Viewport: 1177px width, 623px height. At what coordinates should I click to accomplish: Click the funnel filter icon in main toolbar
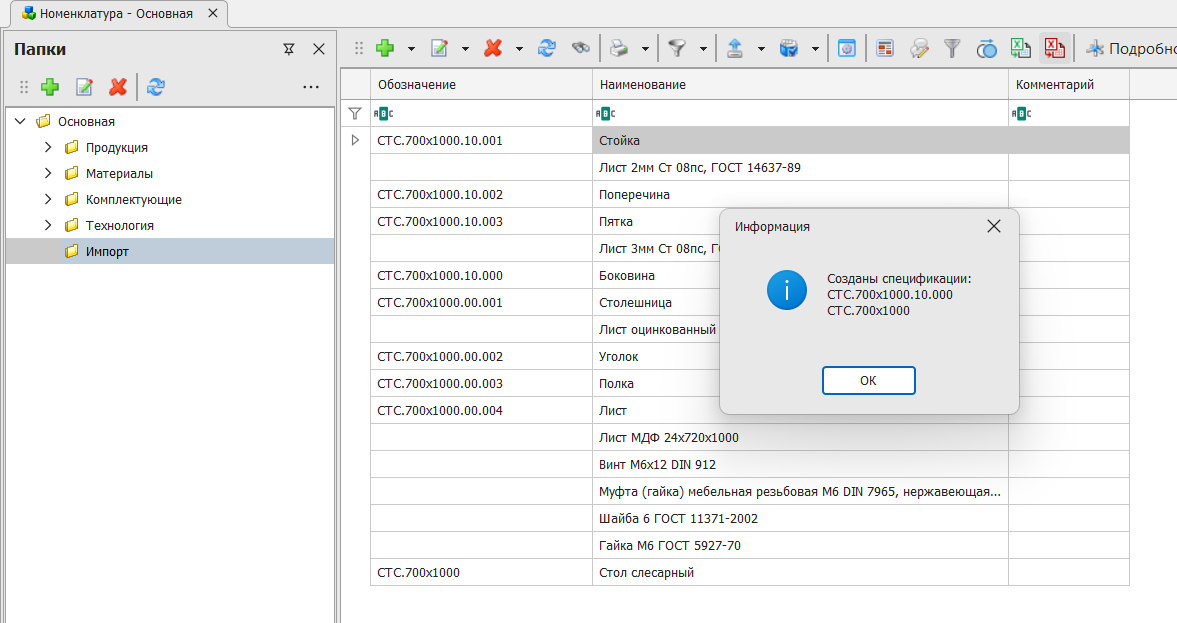(x=677, y=48)
